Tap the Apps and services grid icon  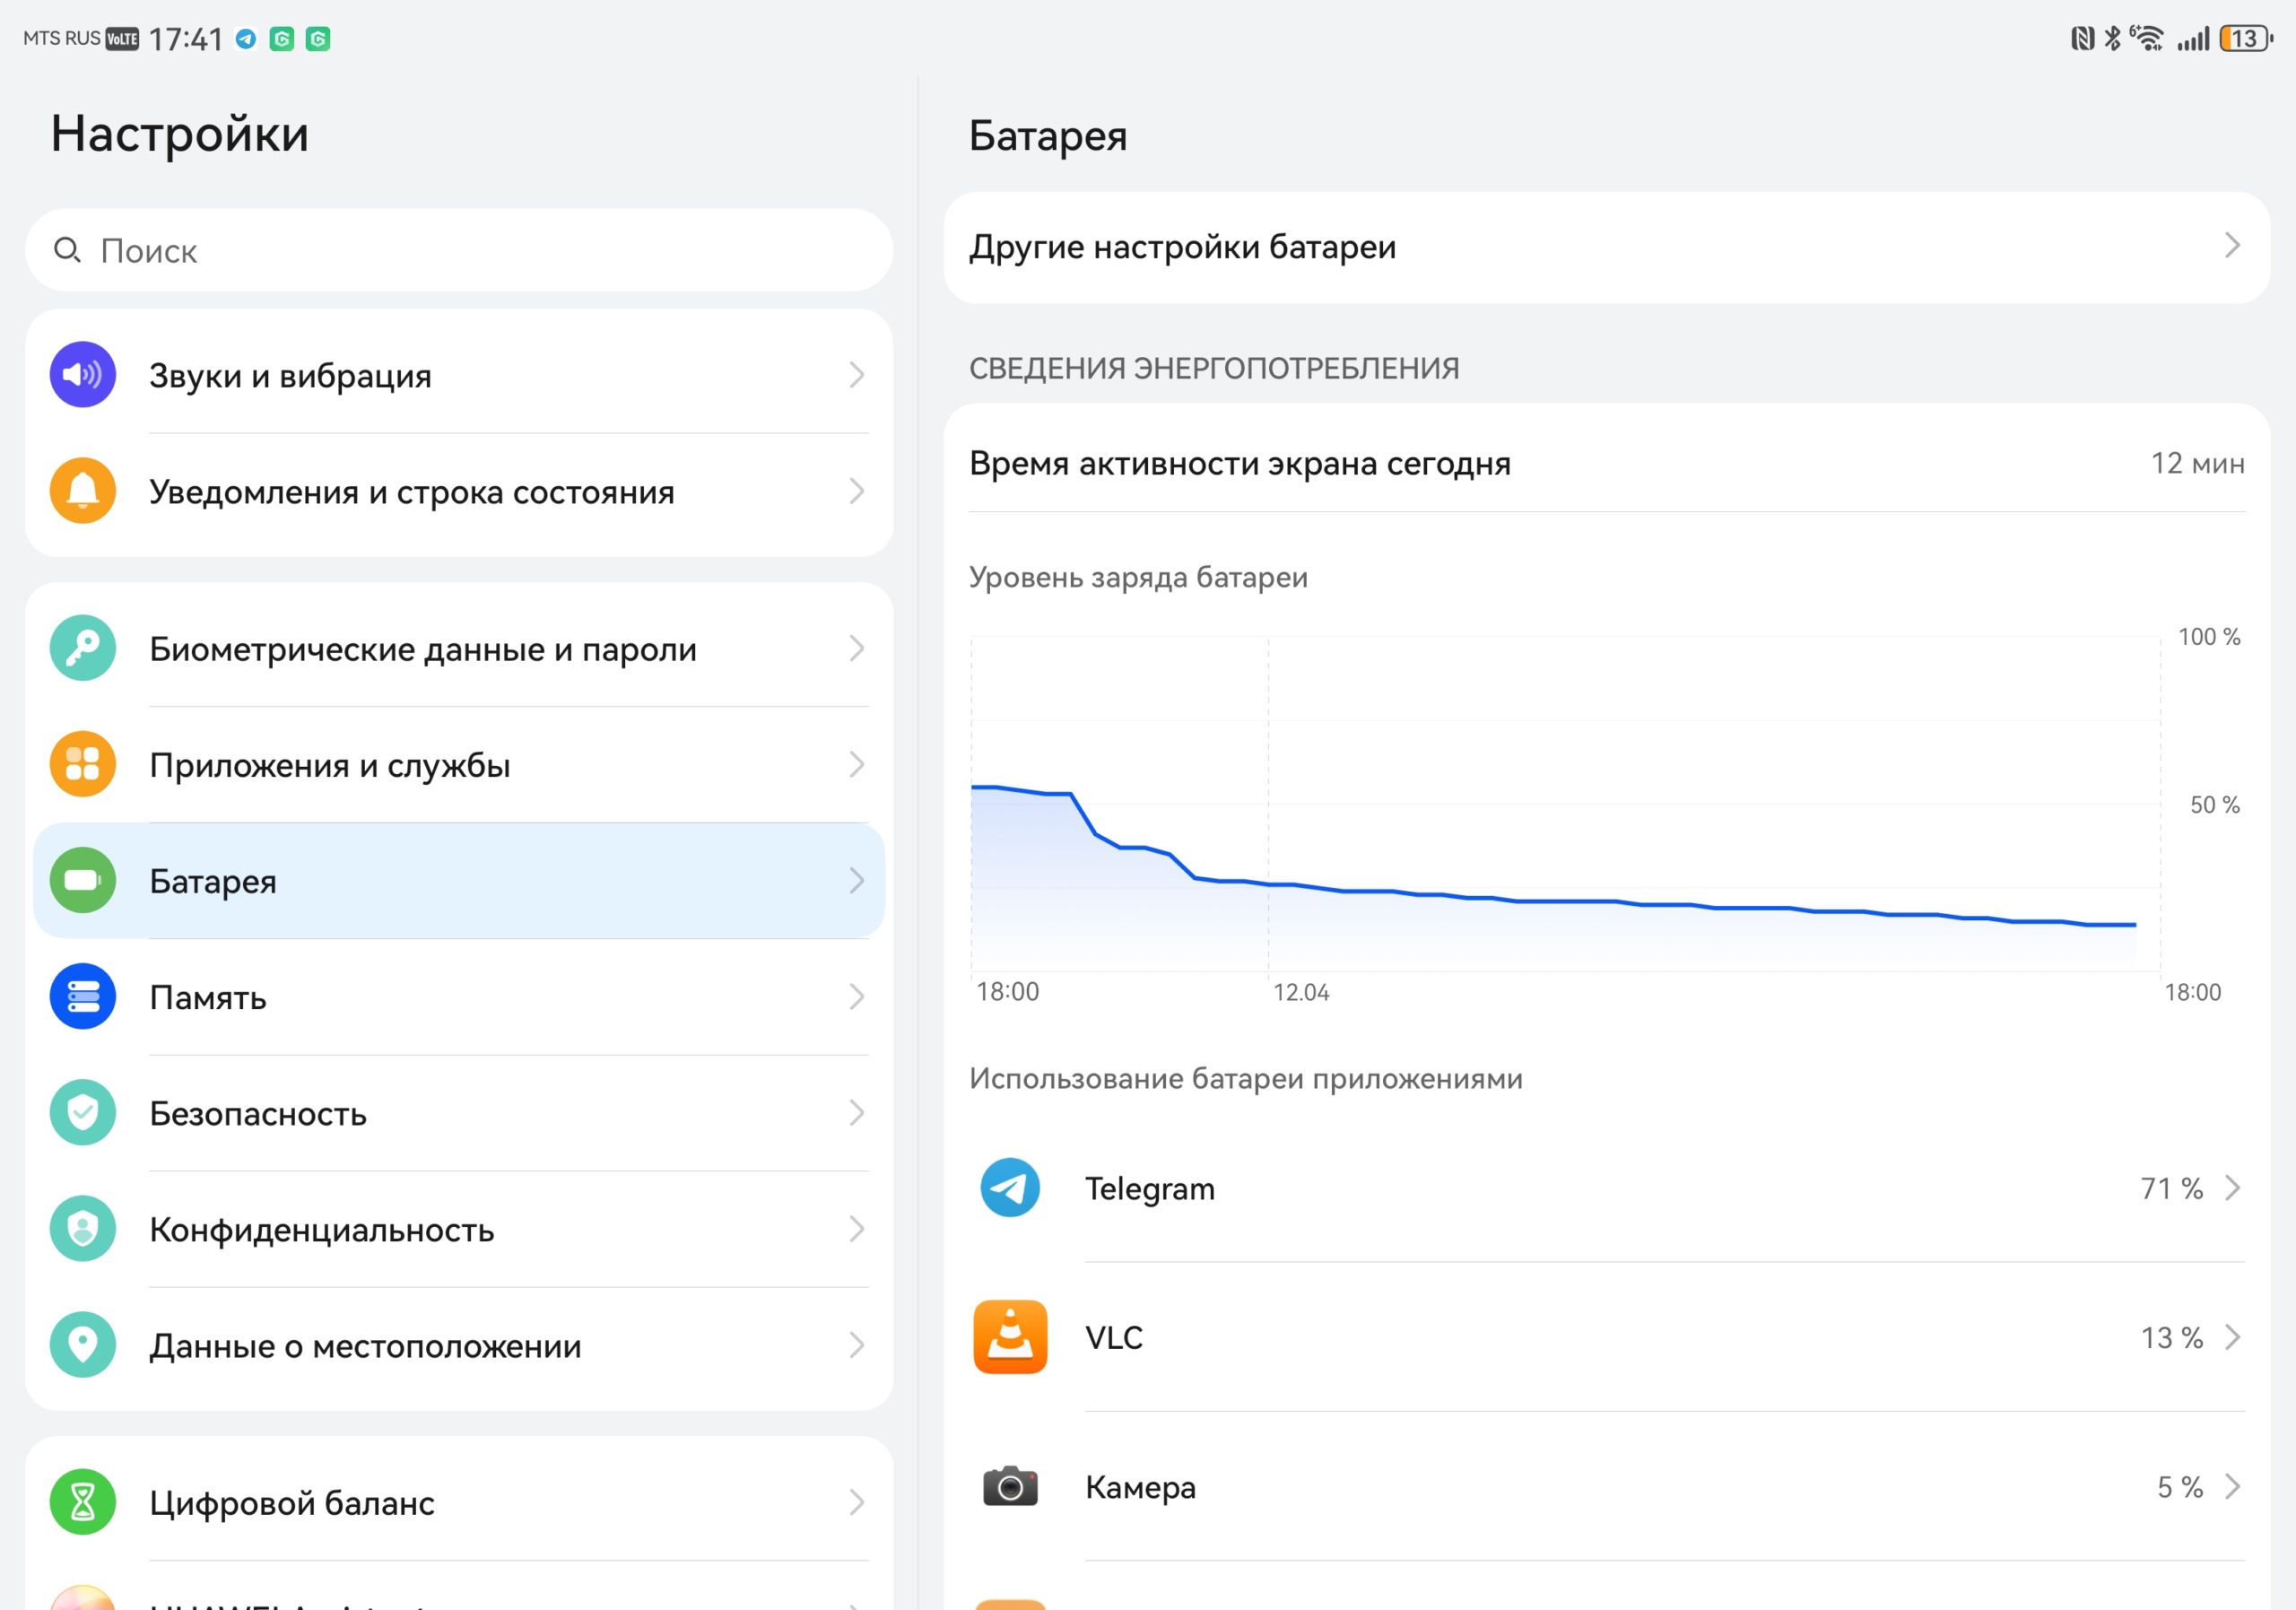[x=83, y=764]
